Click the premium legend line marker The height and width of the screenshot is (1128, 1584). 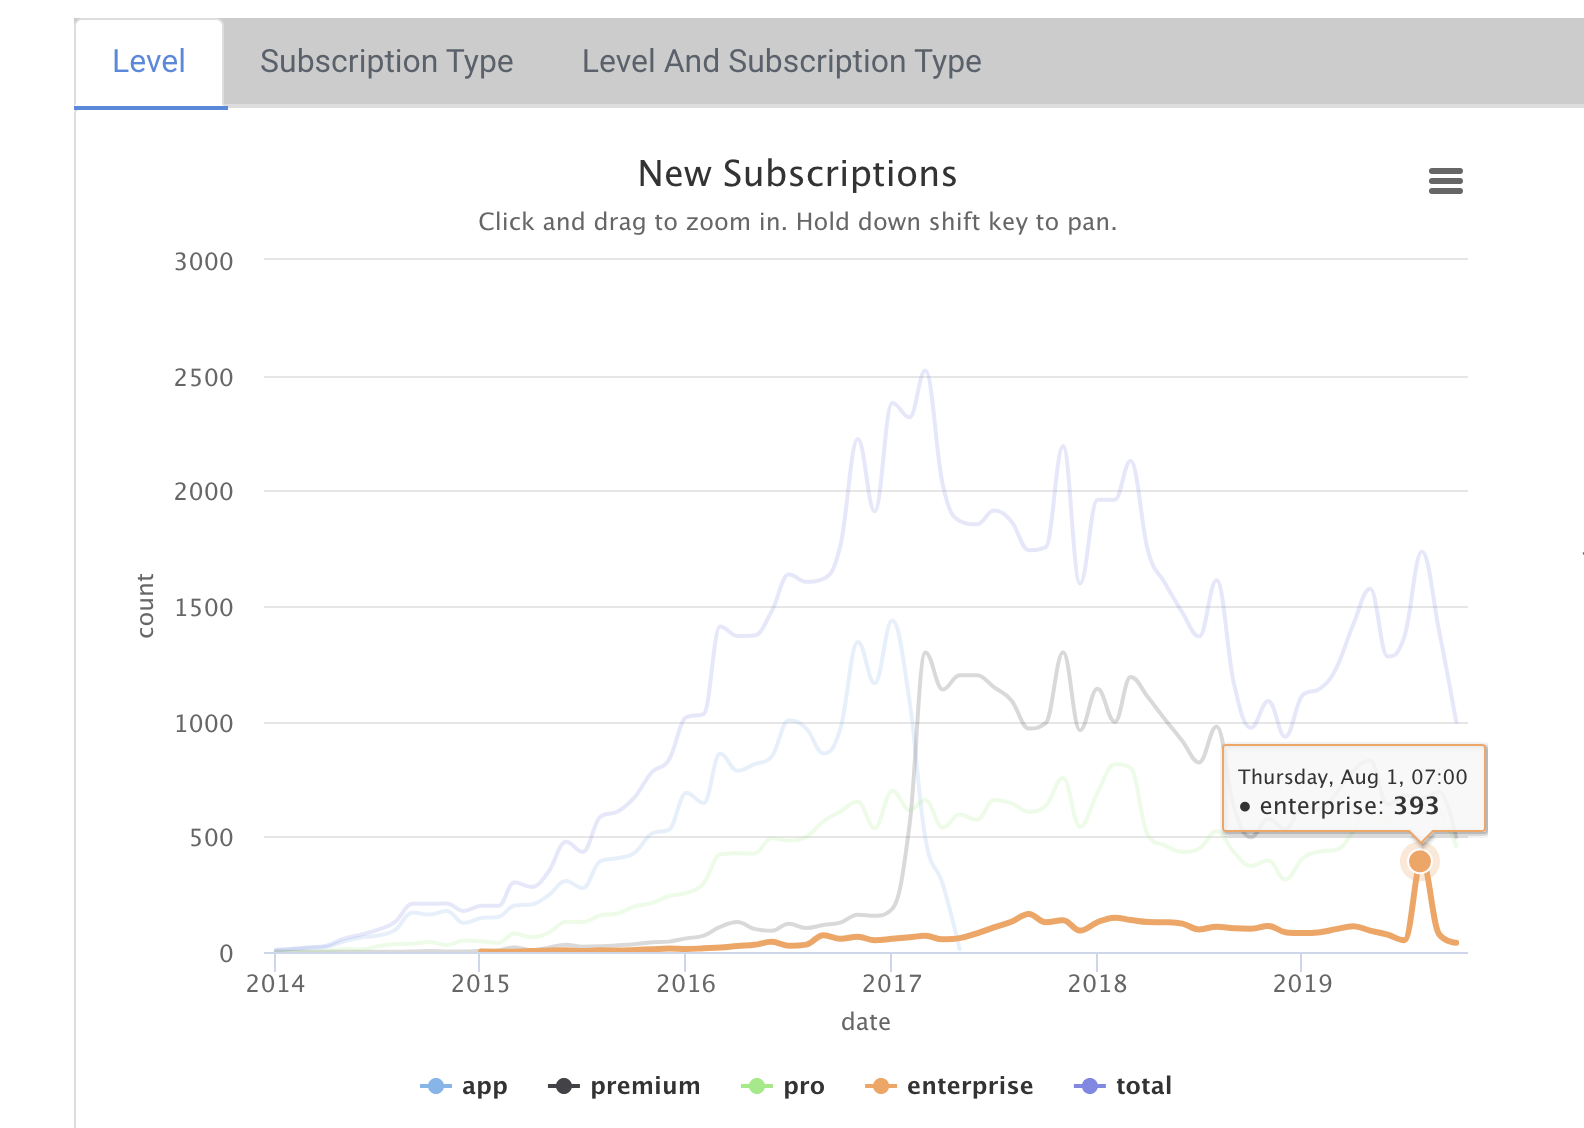[x=564, y=1086]
